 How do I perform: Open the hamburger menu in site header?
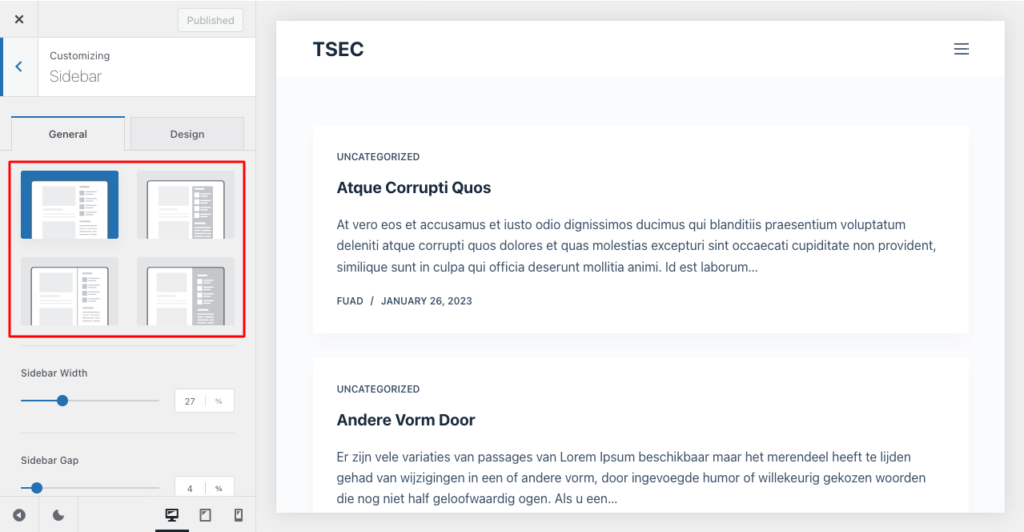tap(961, 49)
